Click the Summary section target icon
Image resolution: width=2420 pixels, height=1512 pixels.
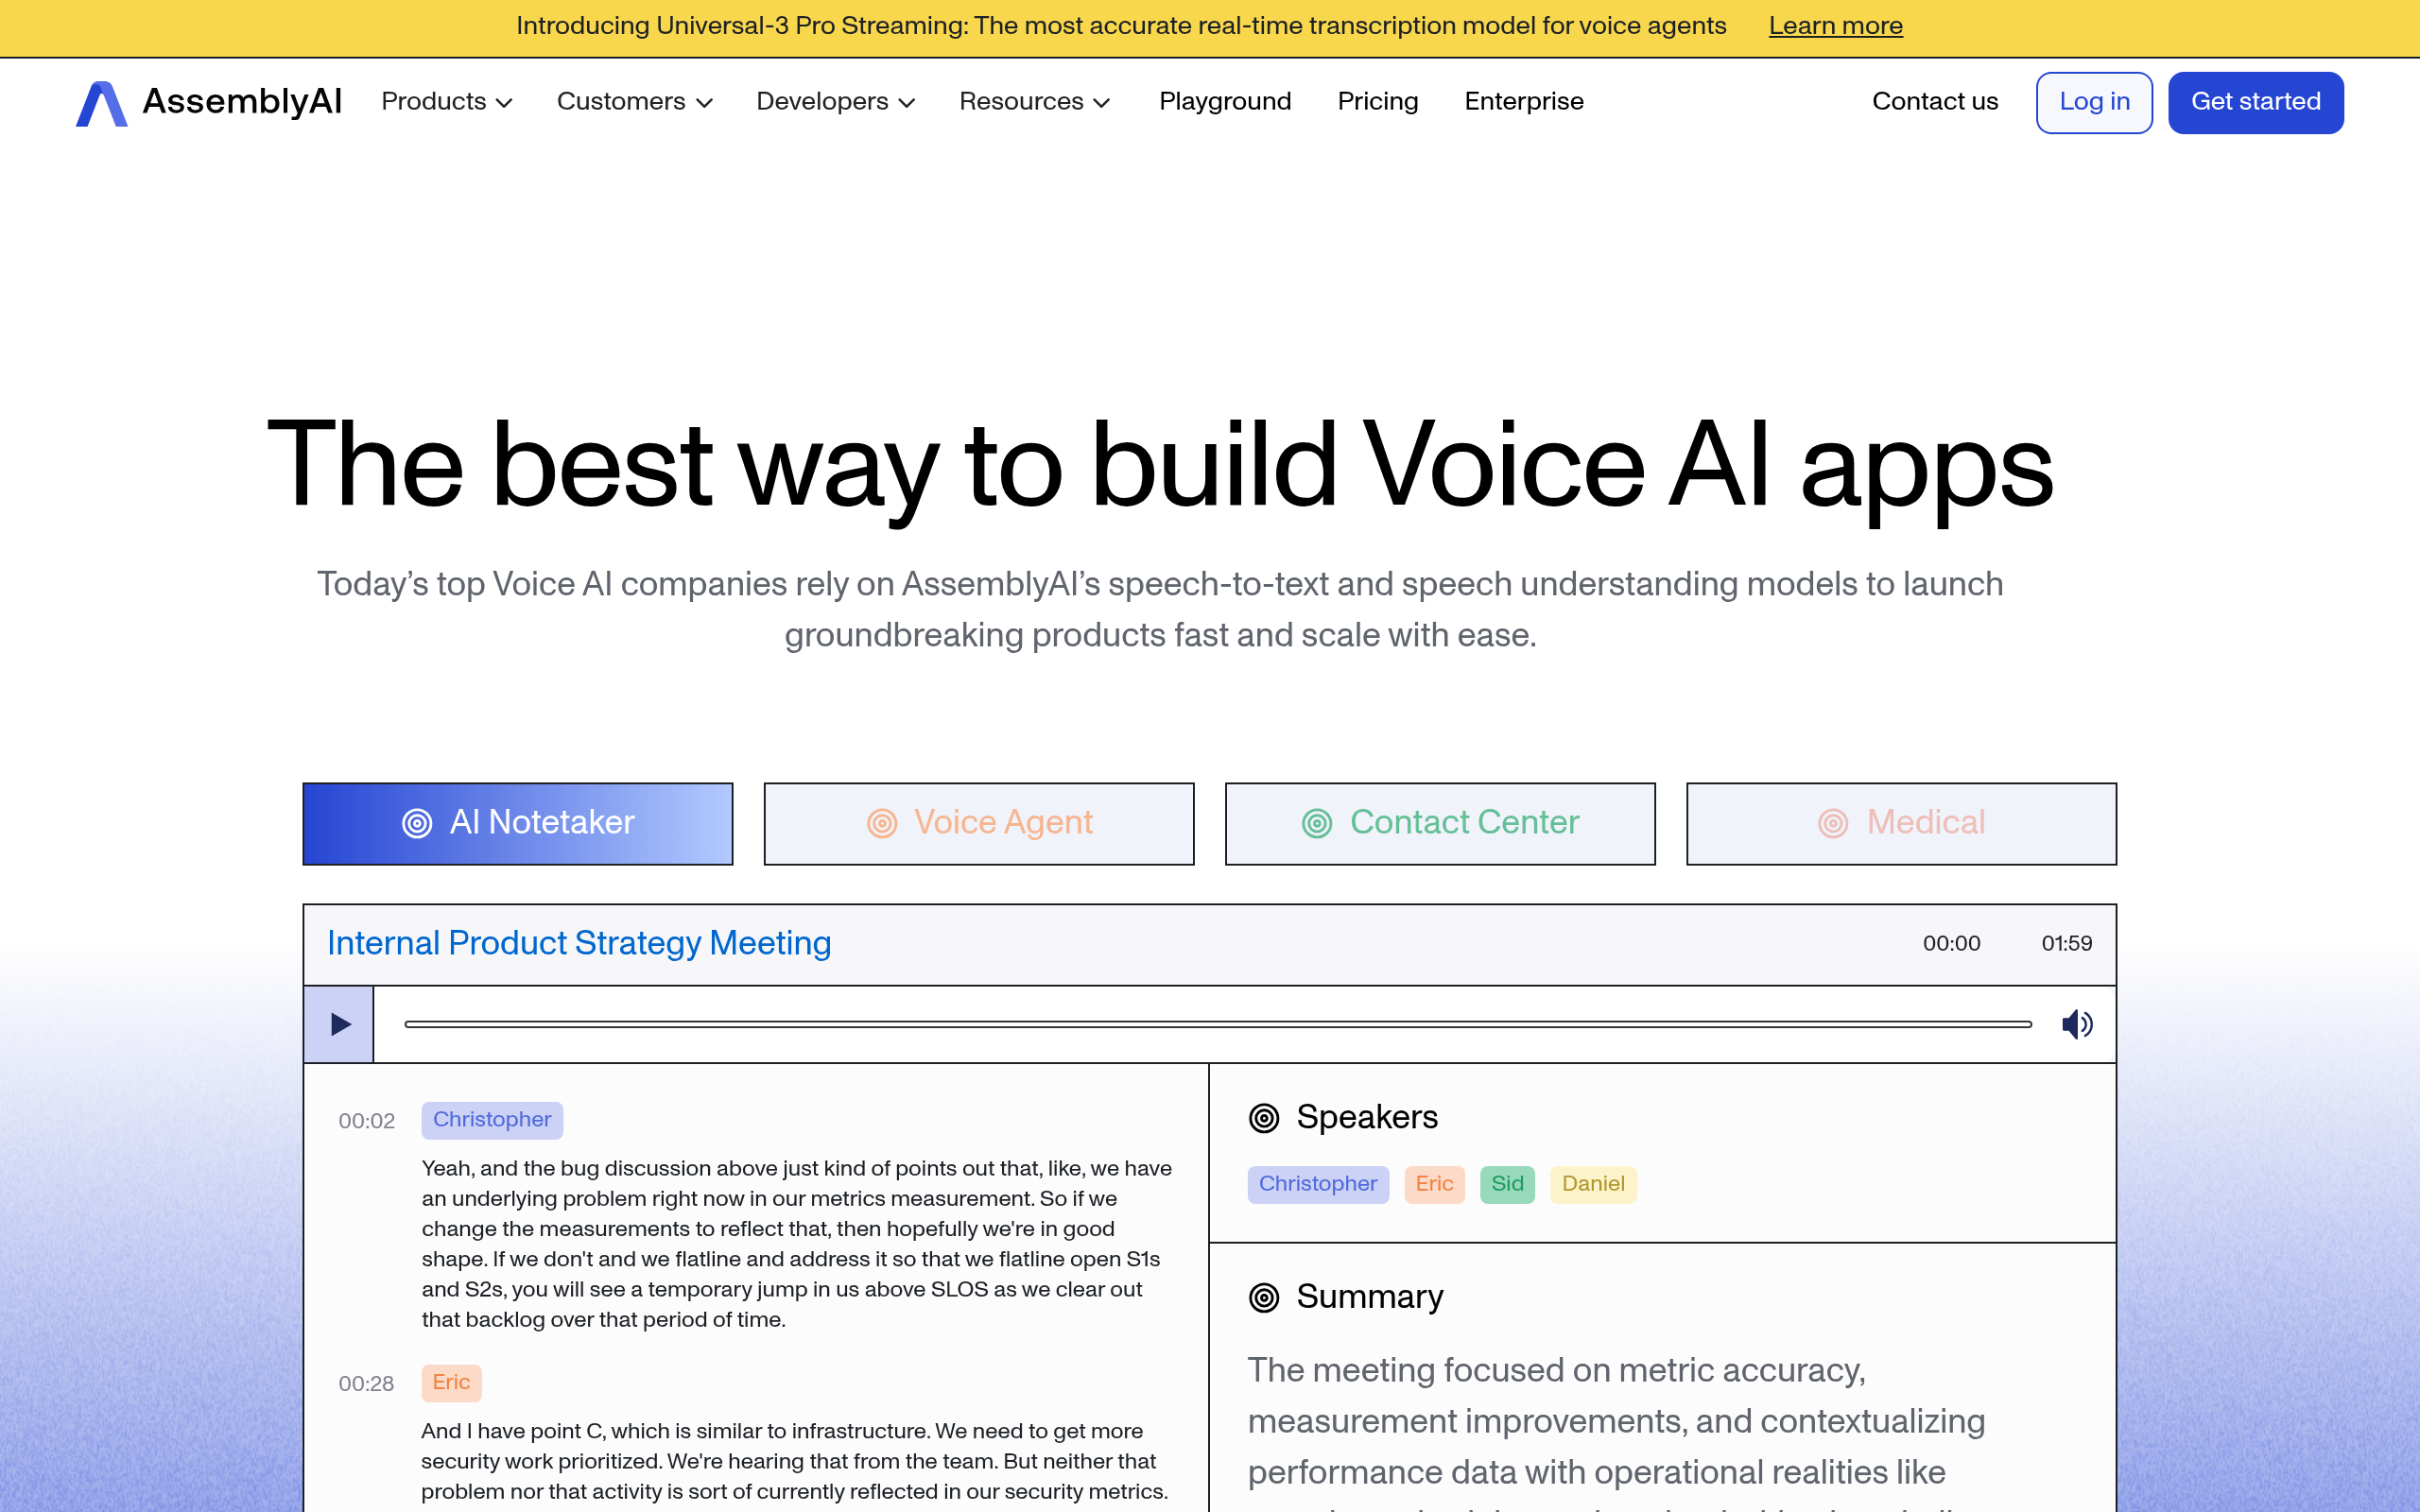coord(1264,1297)
